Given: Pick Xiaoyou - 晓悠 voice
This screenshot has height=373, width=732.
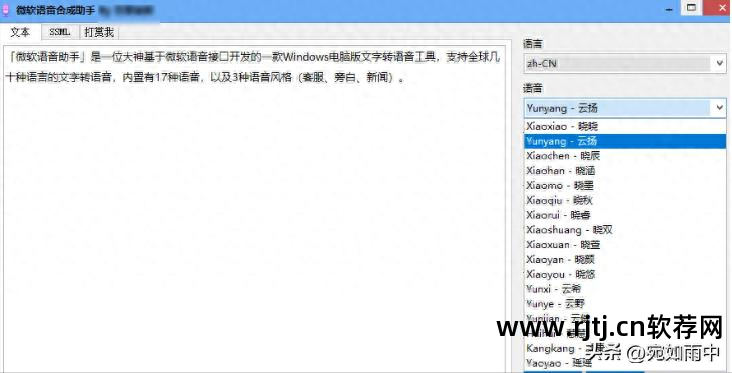Looking at the screenshot, I should [x=625, y=274].
